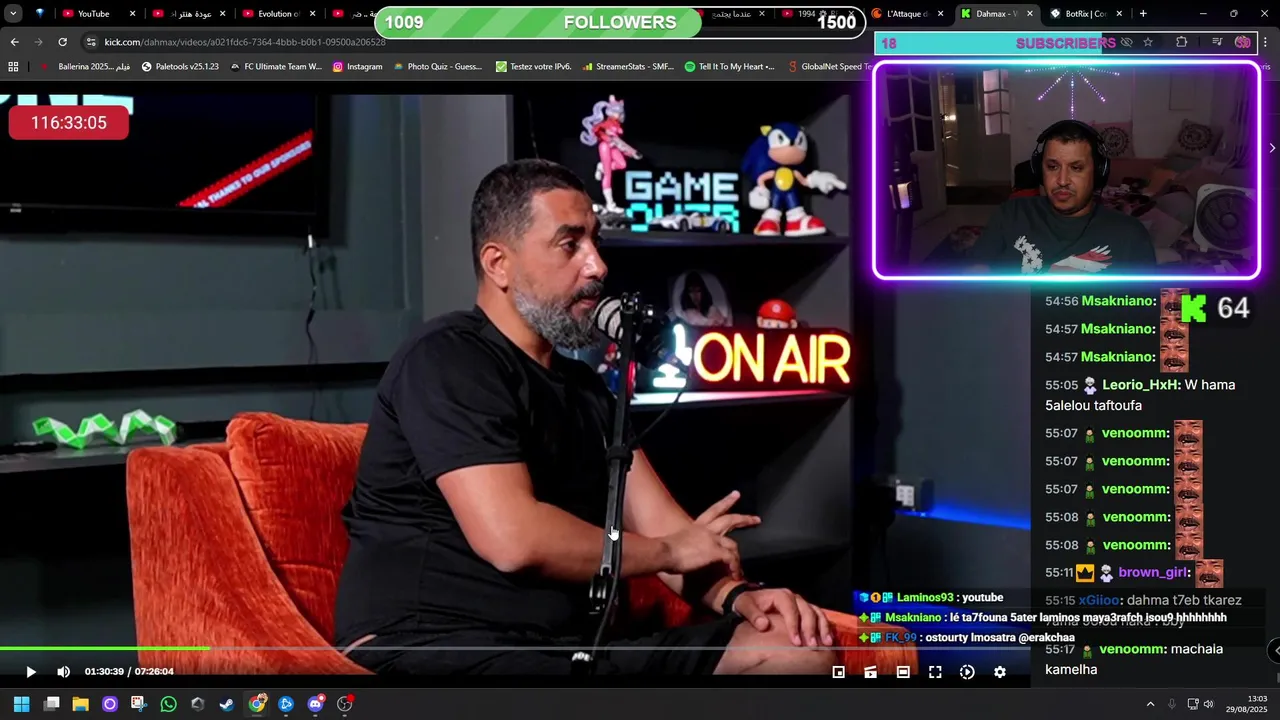Toggle theatre mode in video player
Viewport: 1280px width, 720px height.
[x=903, y=672]
